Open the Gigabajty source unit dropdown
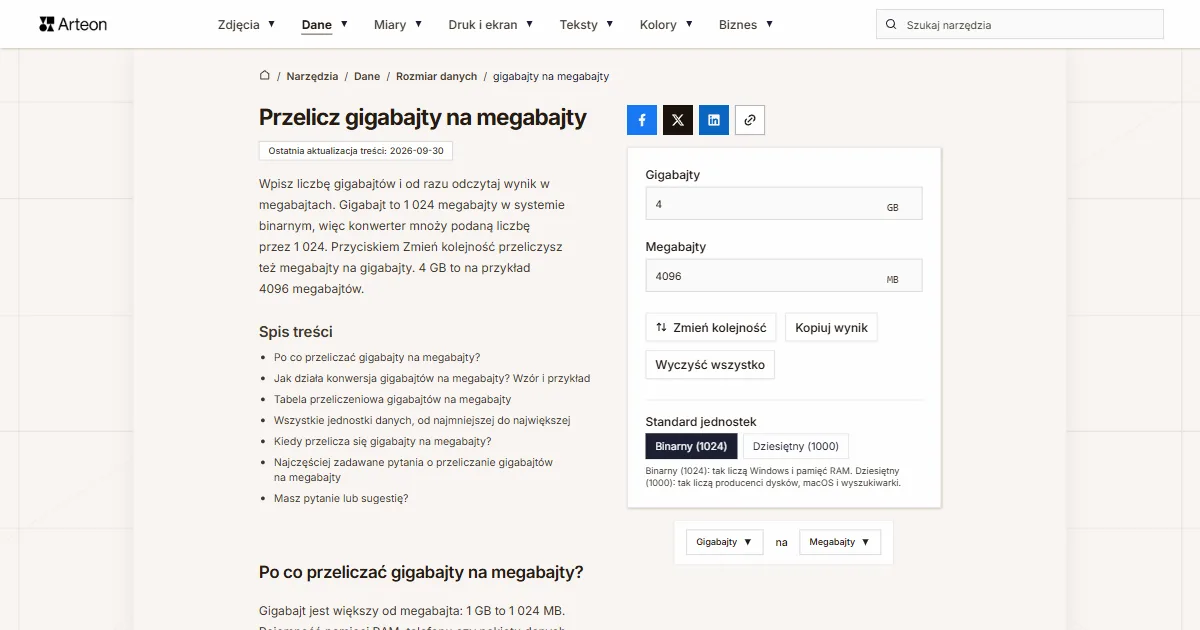This screenshot has width=1200, height=630. click(x=725, y=542)
